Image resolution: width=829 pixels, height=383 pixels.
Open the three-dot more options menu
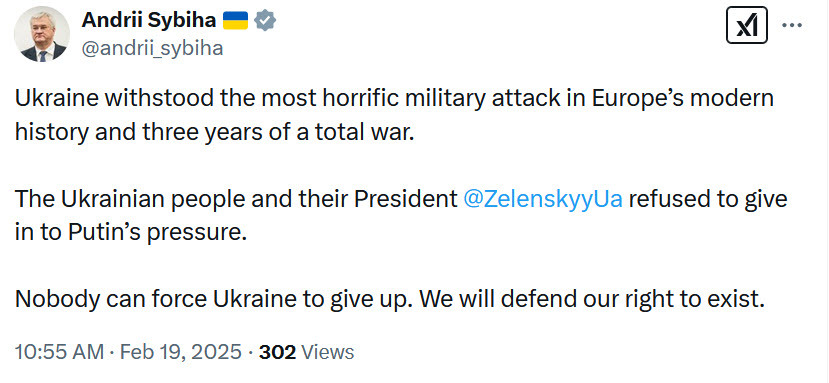pyautogui.click(x=793, y=25)
